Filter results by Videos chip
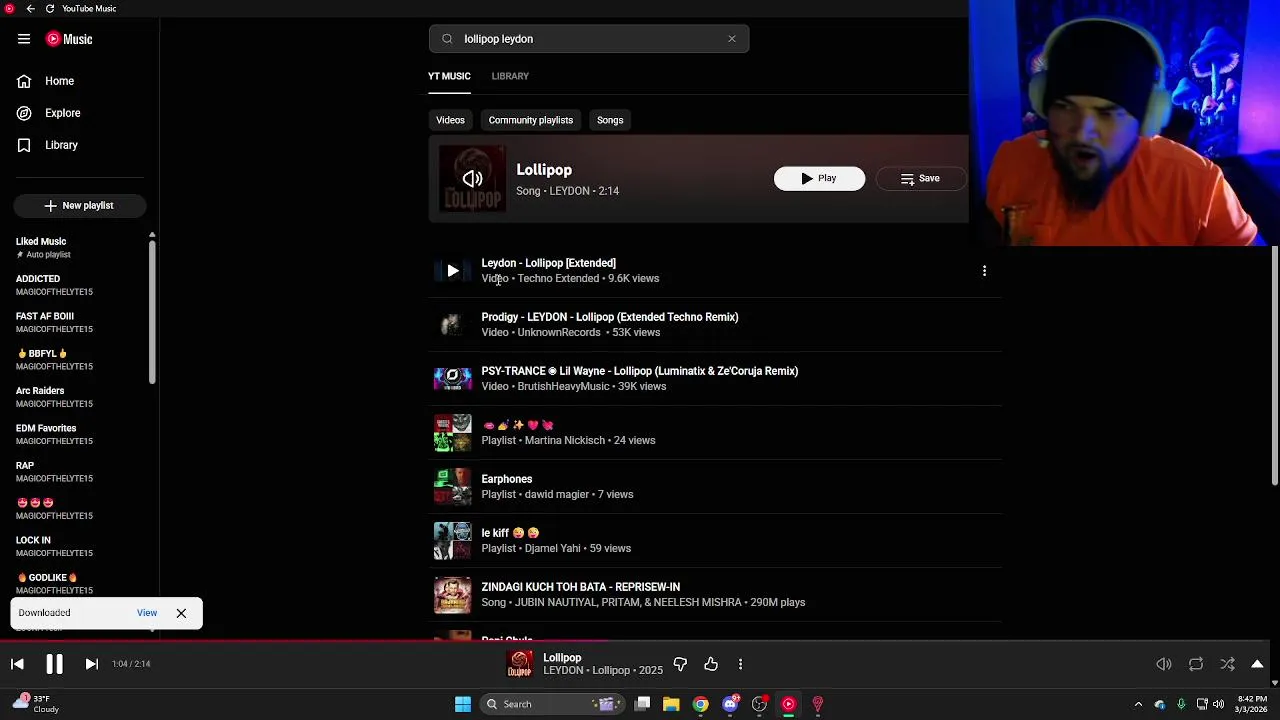 [450, 120]
